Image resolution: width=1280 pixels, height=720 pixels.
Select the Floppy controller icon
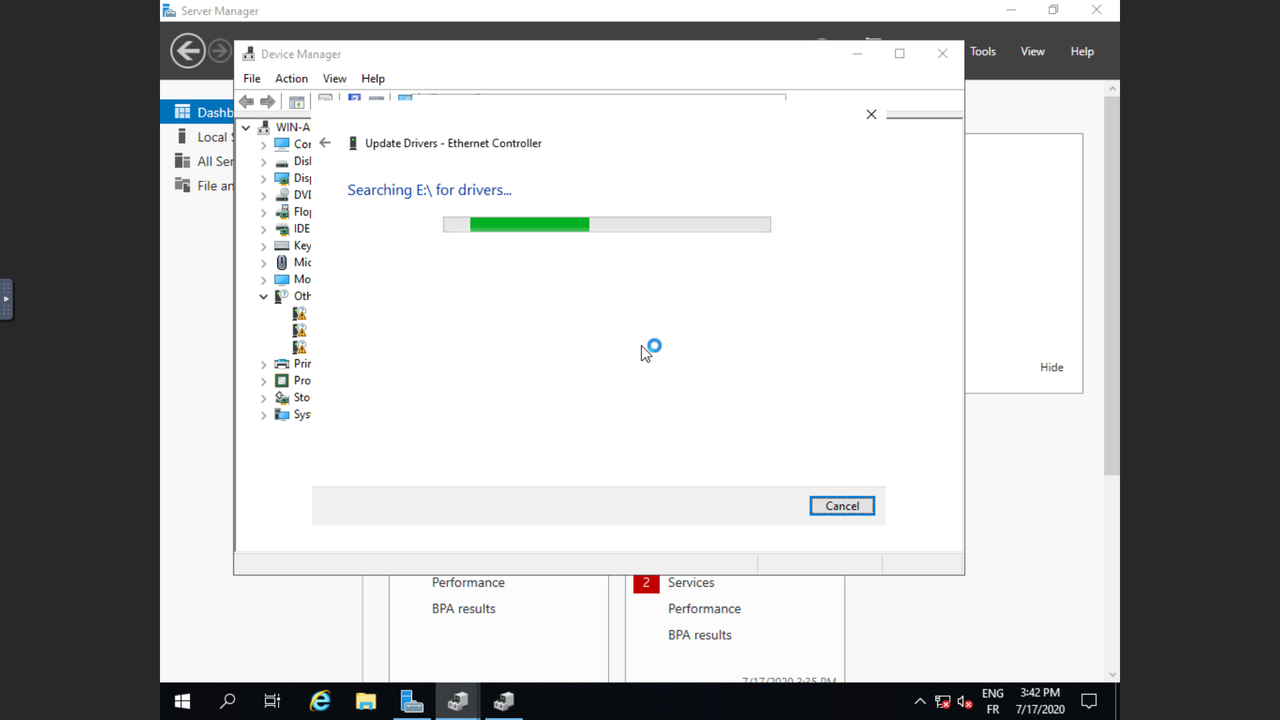282,213
